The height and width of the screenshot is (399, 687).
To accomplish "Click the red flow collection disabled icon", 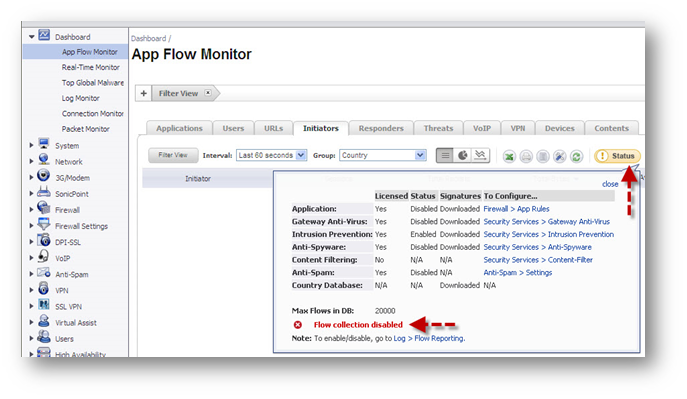I will (x=297, y=325).
